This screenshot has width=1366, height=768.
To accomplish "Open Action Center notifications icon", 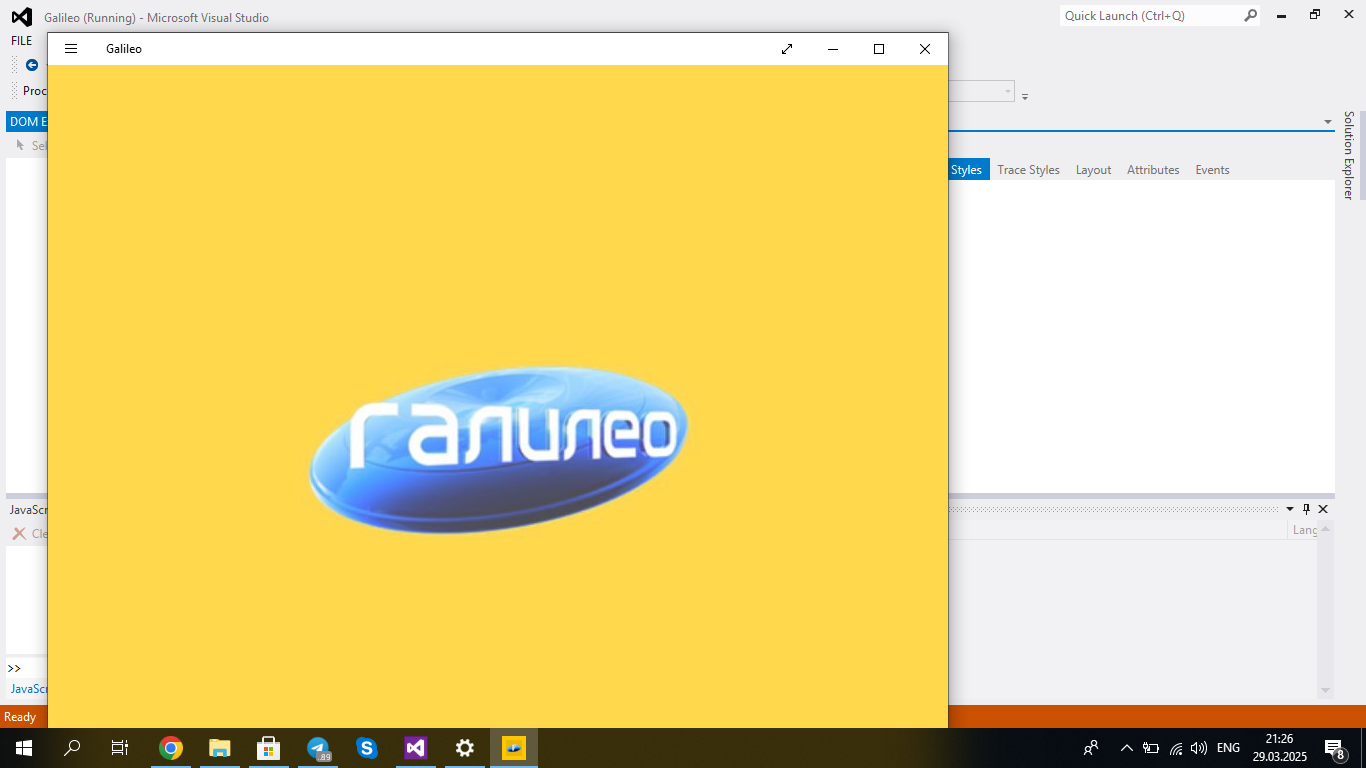I will pos(1334,748).
